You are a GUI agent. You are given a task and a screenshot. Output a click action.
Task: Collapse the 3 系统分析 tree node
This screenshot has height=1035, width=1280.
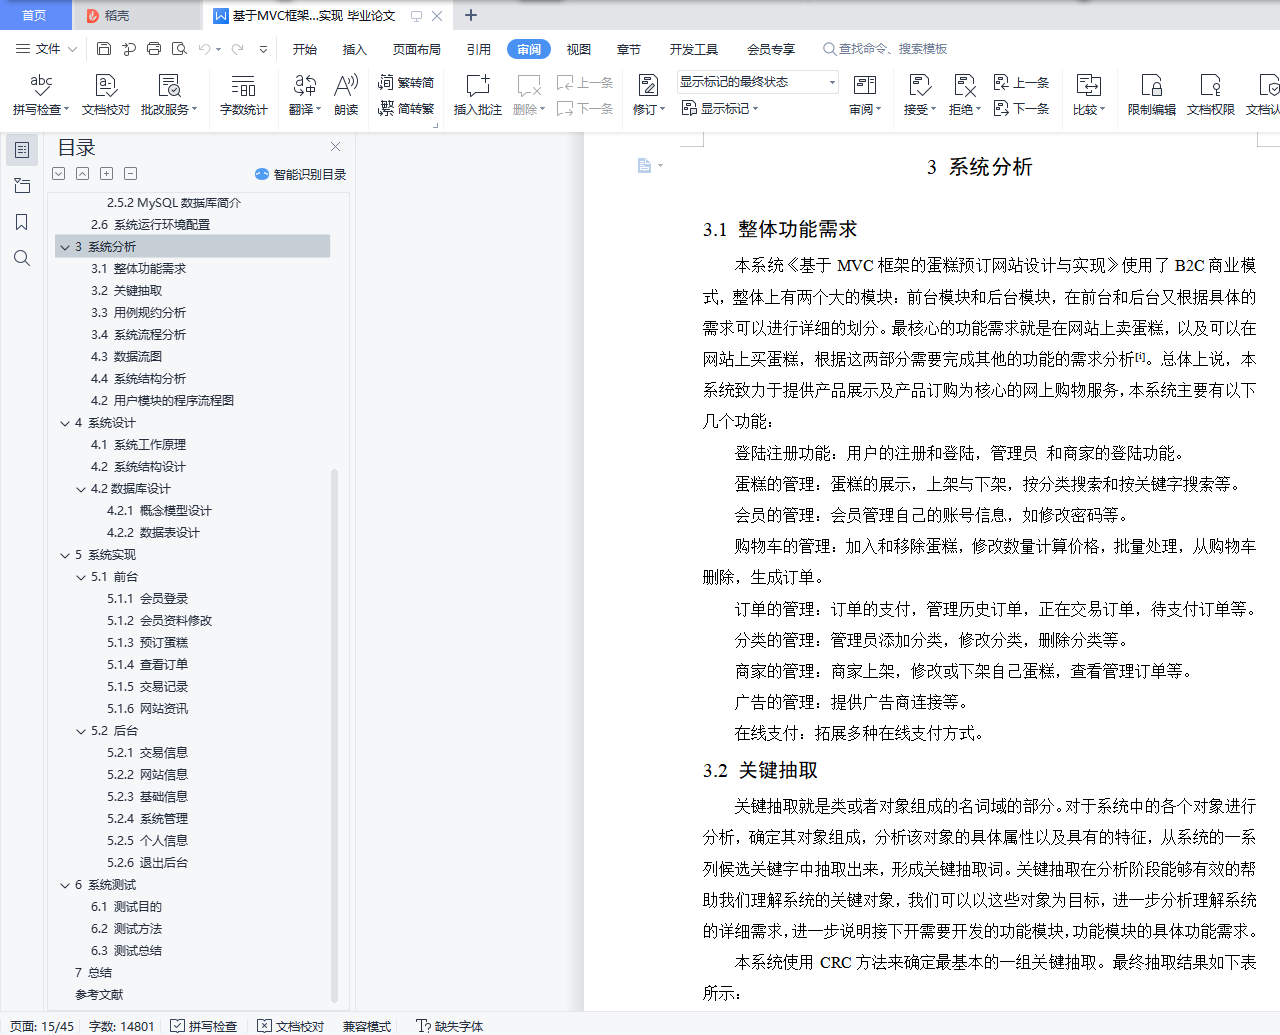tap(65, 247)
